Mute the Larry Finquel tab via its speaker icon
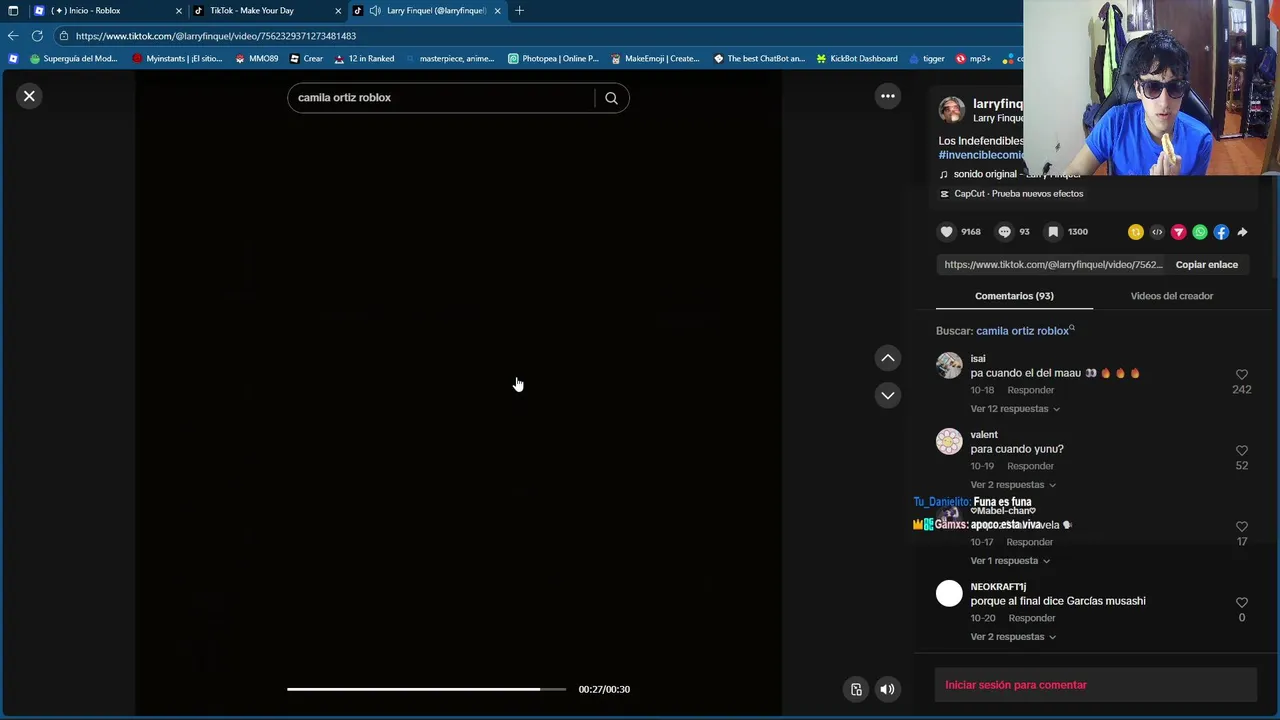This screenshot has height=720, width=1280. click(x=375, y=11)
